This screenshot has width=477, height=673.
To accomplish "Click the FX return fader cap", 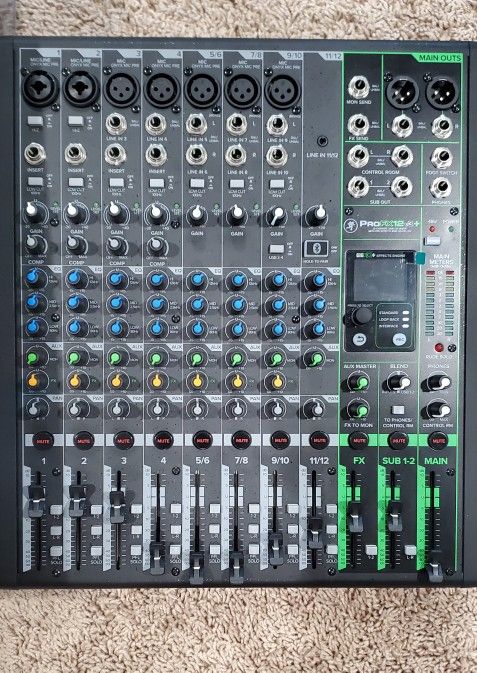I will 355,517.
